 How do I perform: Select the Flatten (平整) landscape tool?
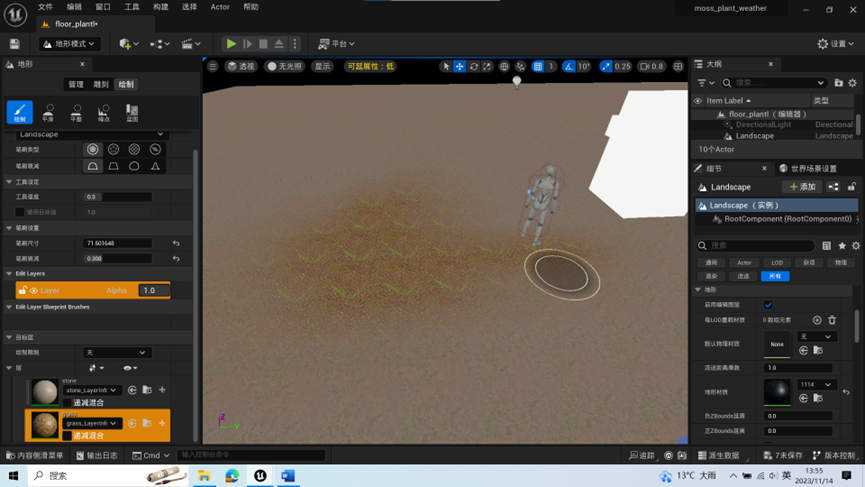(76, 112)
